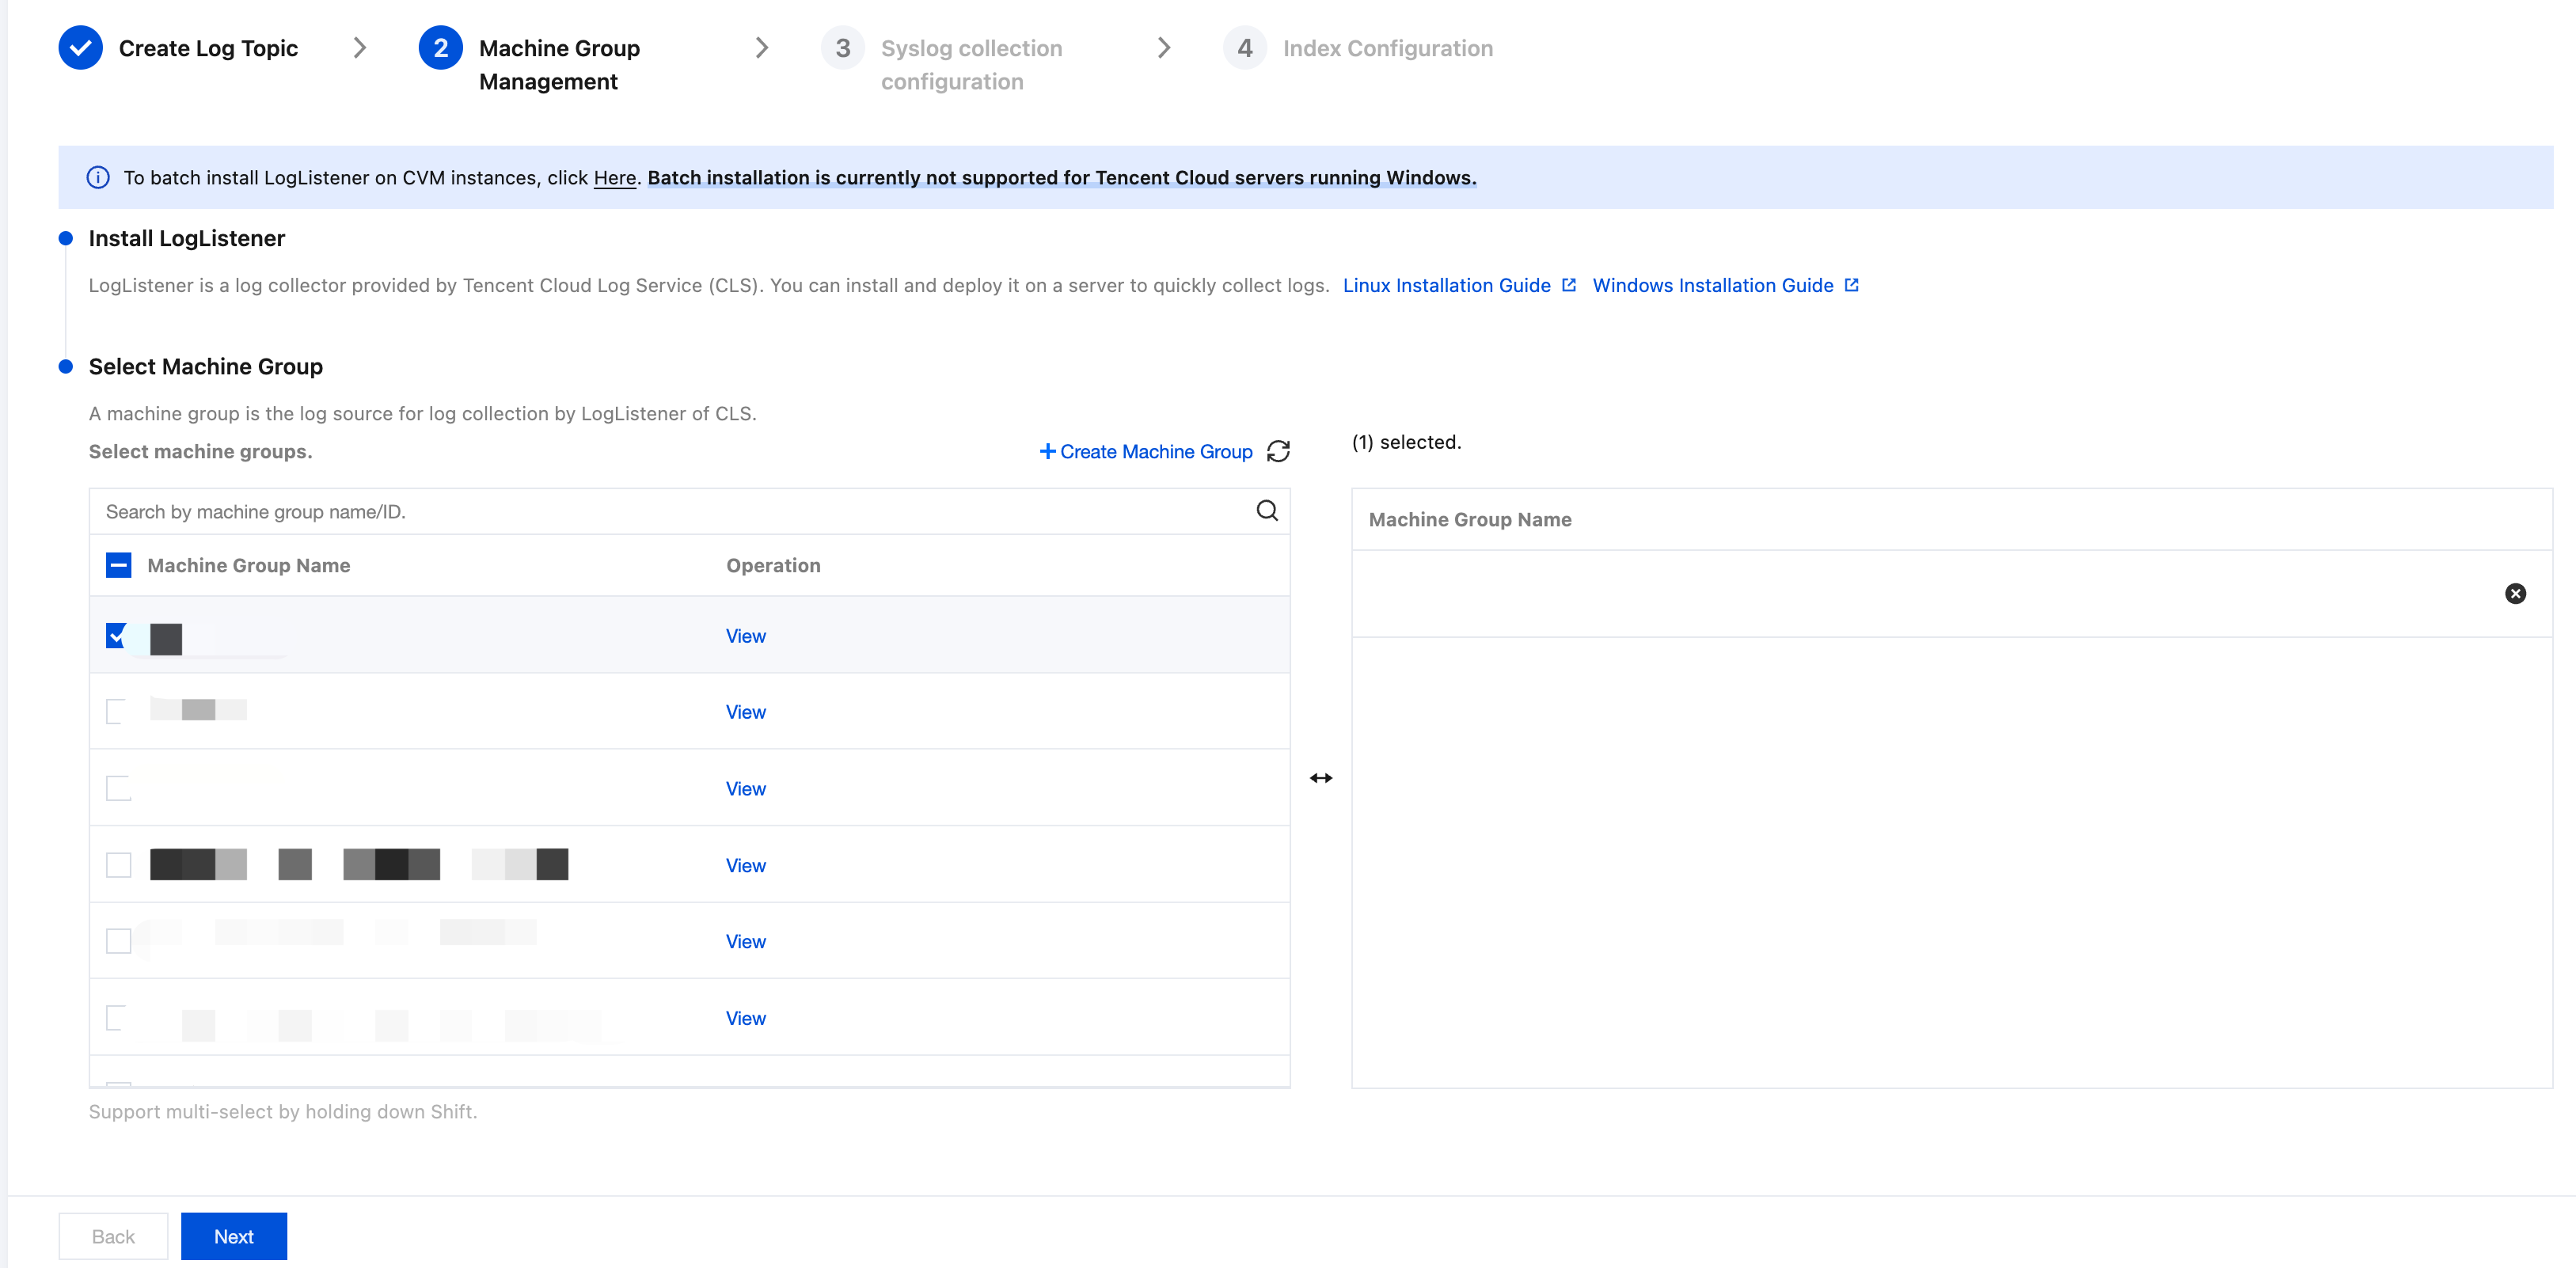Open the Linux Installation Guide link
The width and height of the screenshot is (2576, 1268).
[x=1446, y=285]
